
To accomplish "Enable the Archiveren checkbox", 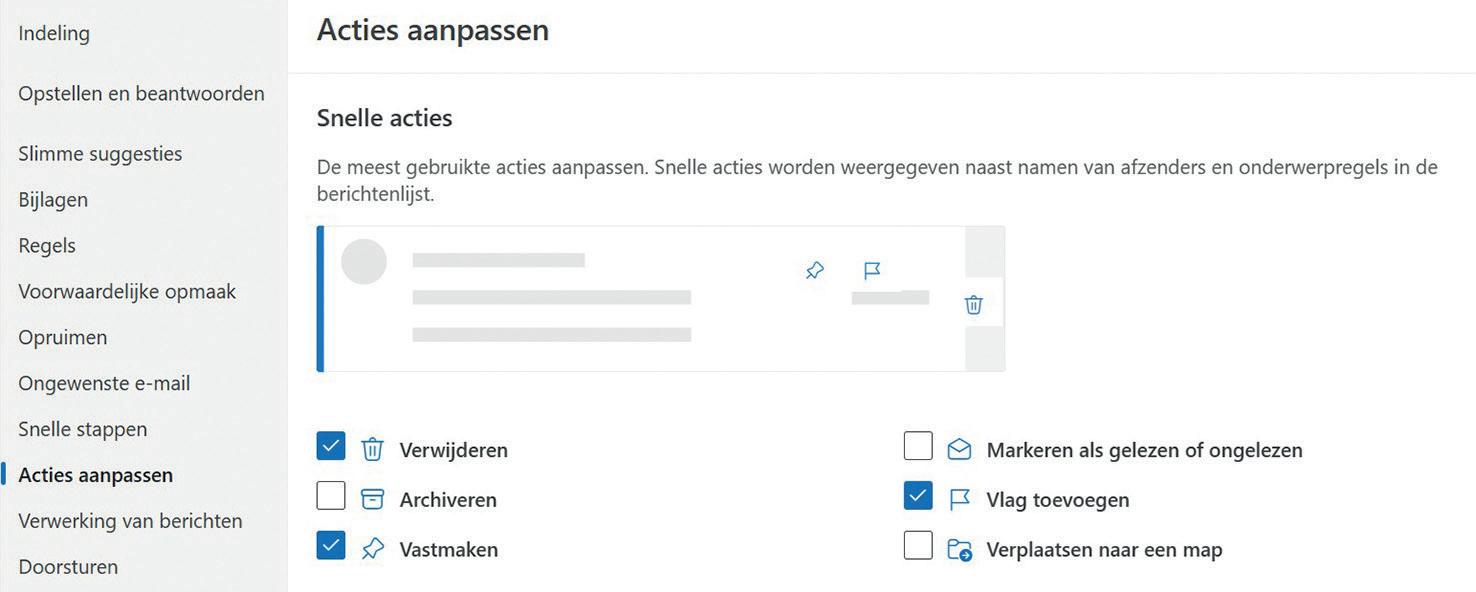I will click(331, 496).
